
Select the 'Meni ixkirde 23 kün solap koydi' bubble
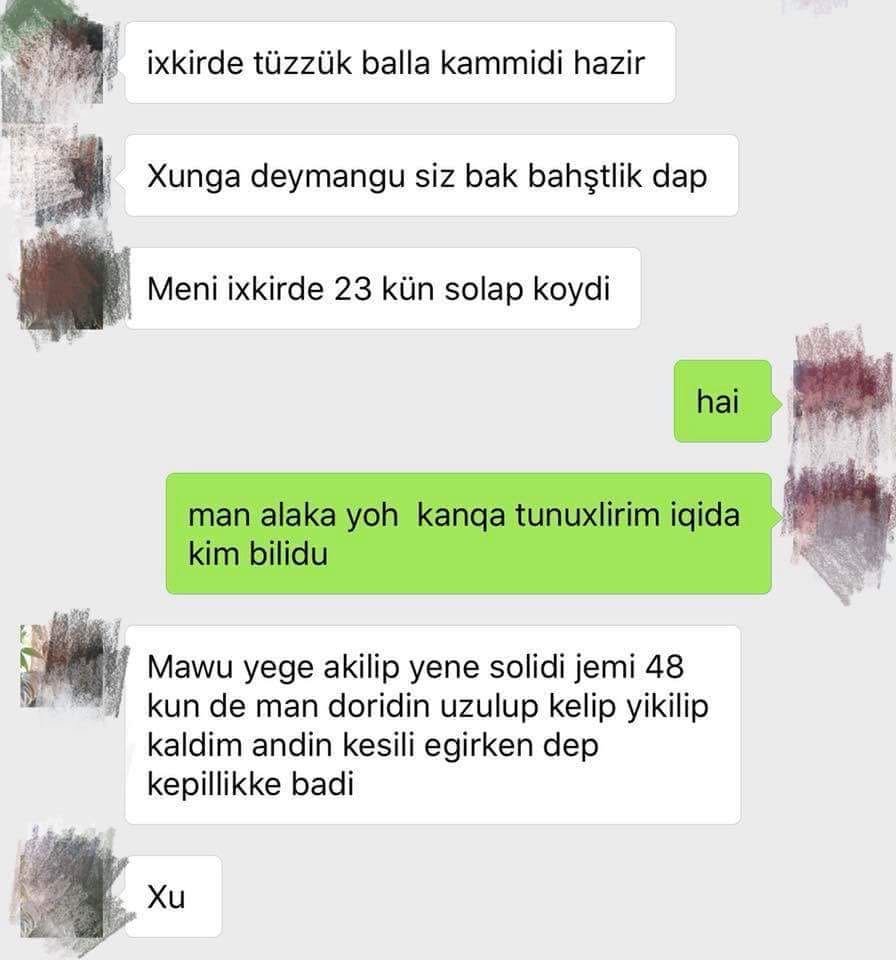[383, 288]
